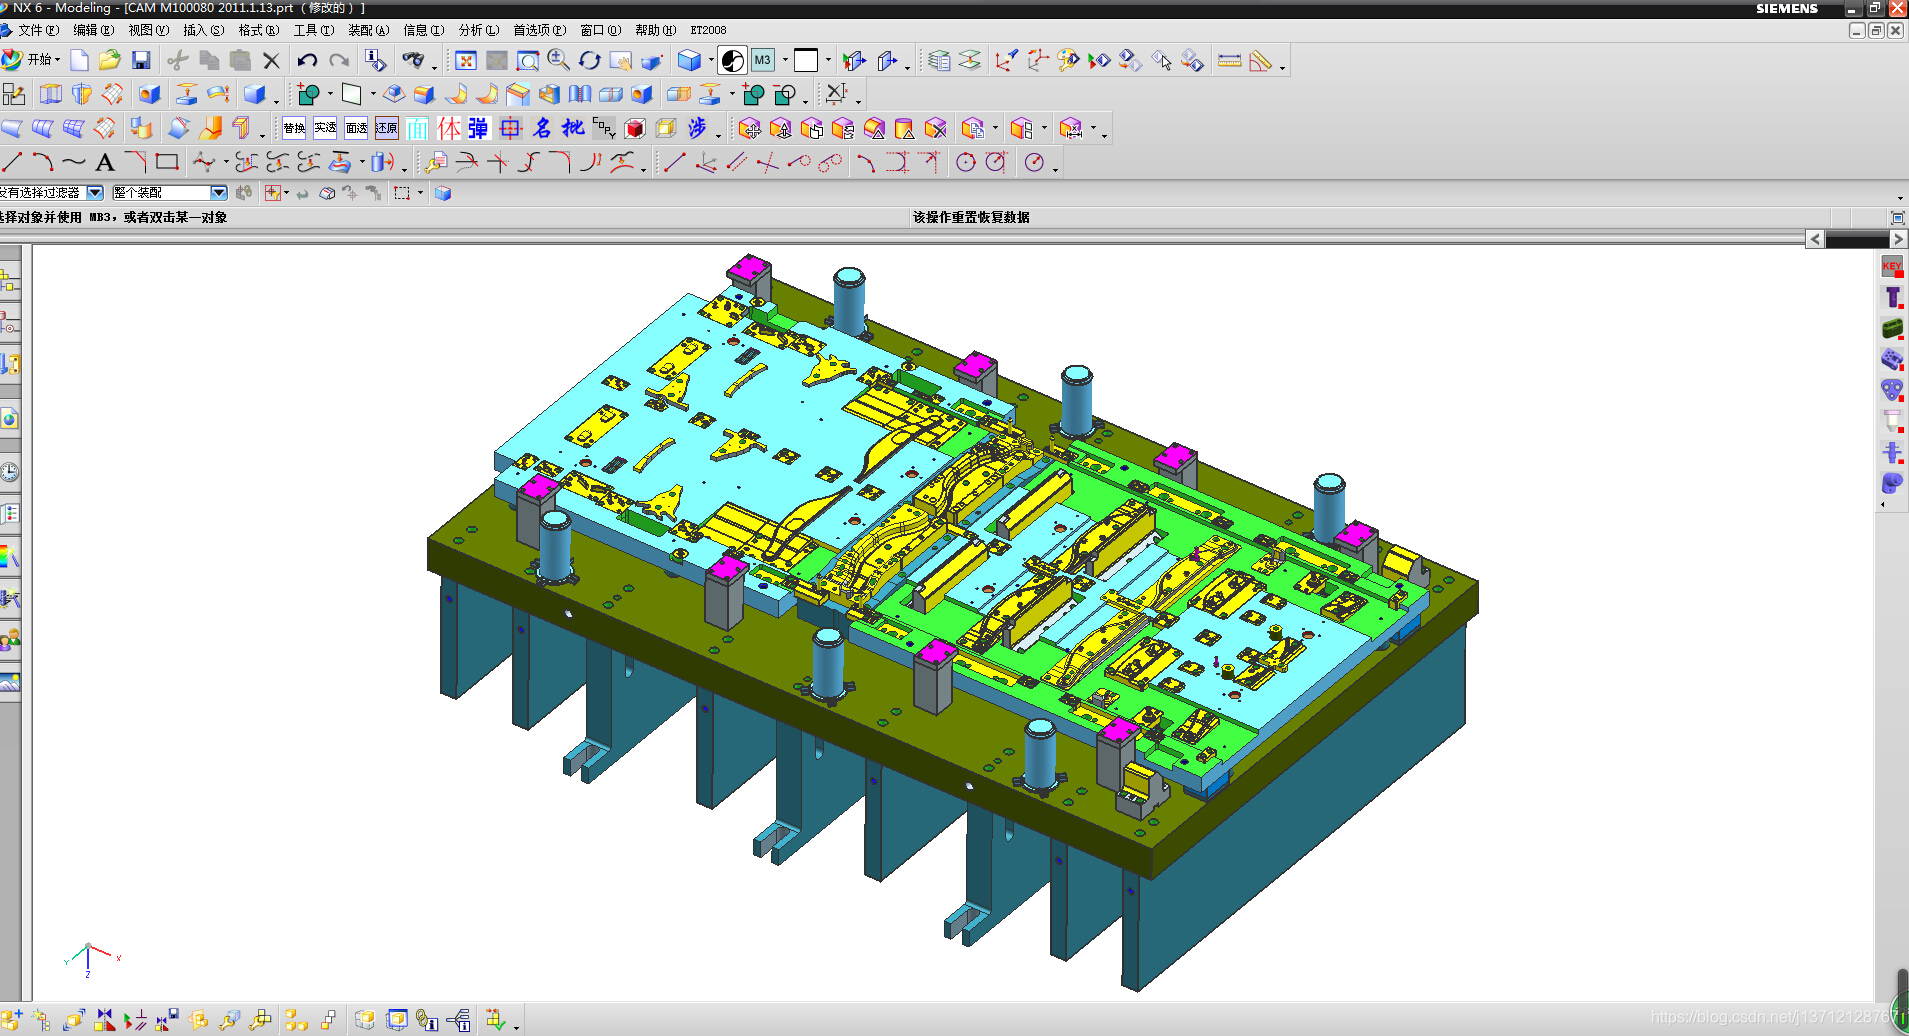
Task: Click the Delete X icon
Action: 271,60
